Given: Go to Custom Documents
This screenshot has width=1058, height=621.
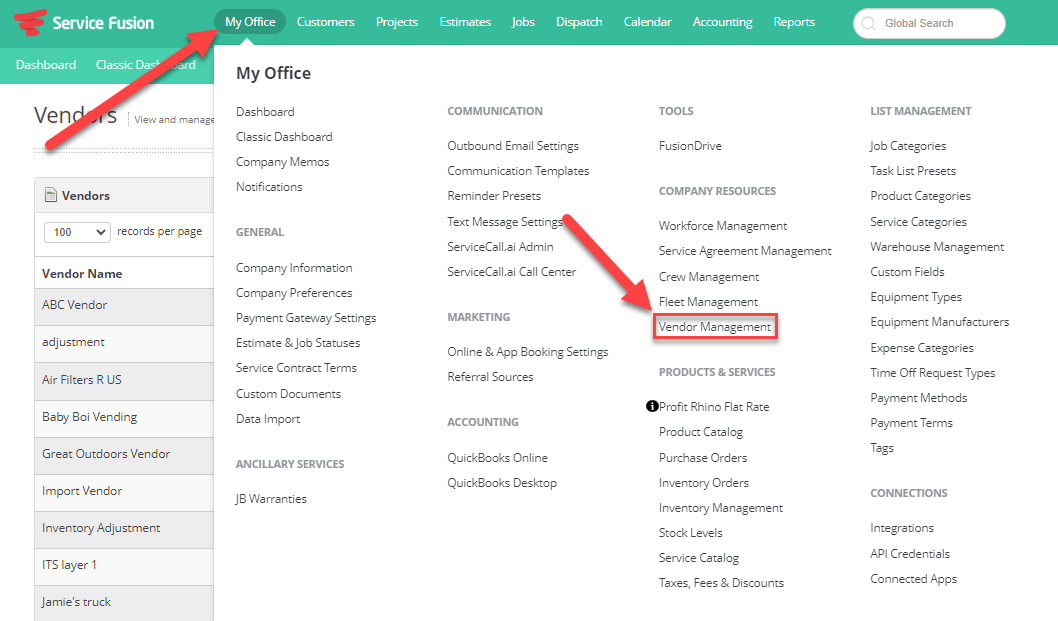Looking at the screenshot, I should [x=288, y=394].
